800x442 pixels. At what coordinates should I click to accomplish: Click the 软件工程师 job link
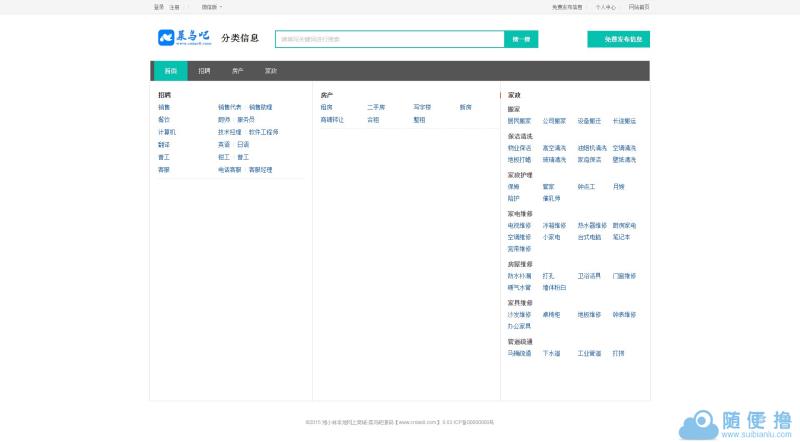[264, 132]
